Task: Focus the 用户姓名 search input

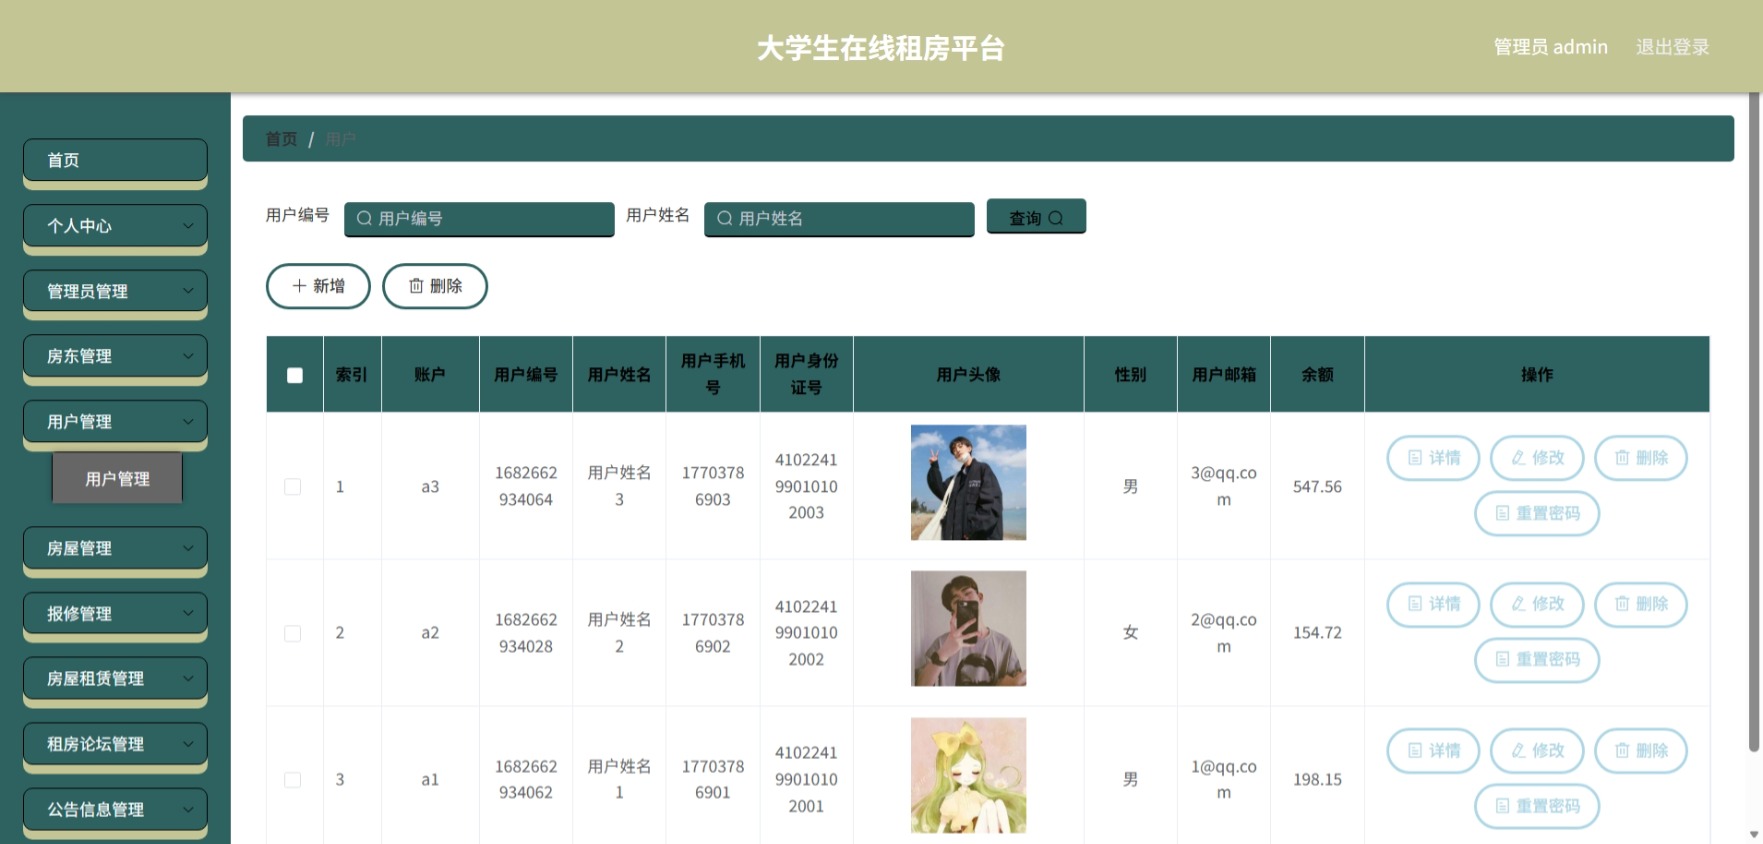Action: pos(839,218)
